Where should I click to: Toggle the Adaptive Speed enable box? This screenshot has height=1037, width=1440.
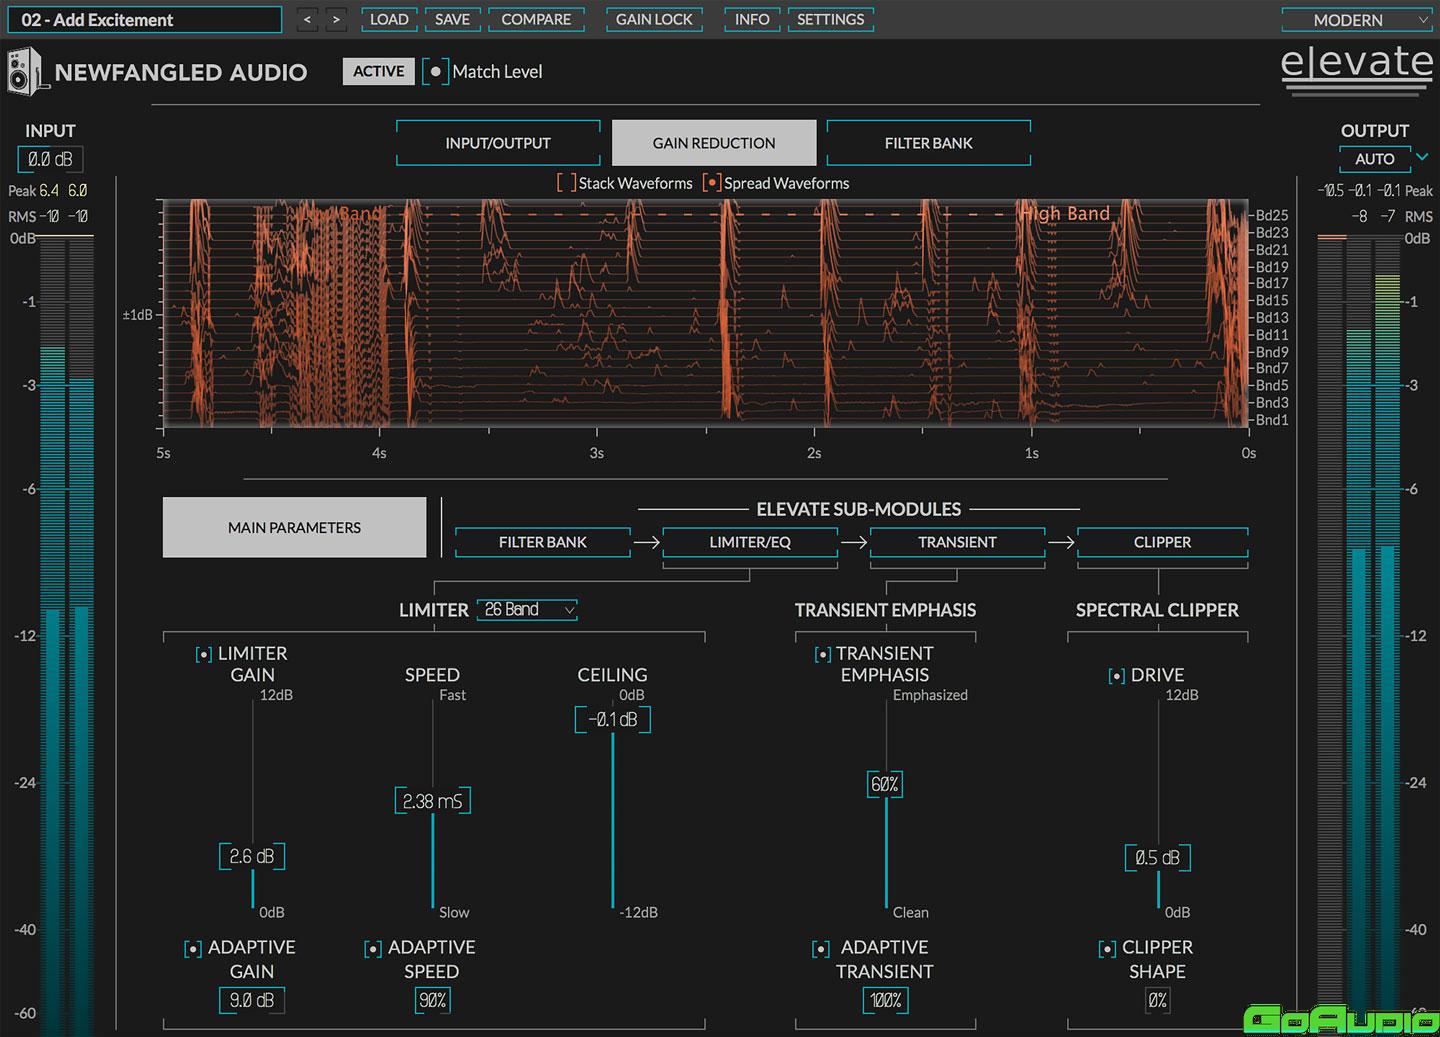[x=373, y=948]
